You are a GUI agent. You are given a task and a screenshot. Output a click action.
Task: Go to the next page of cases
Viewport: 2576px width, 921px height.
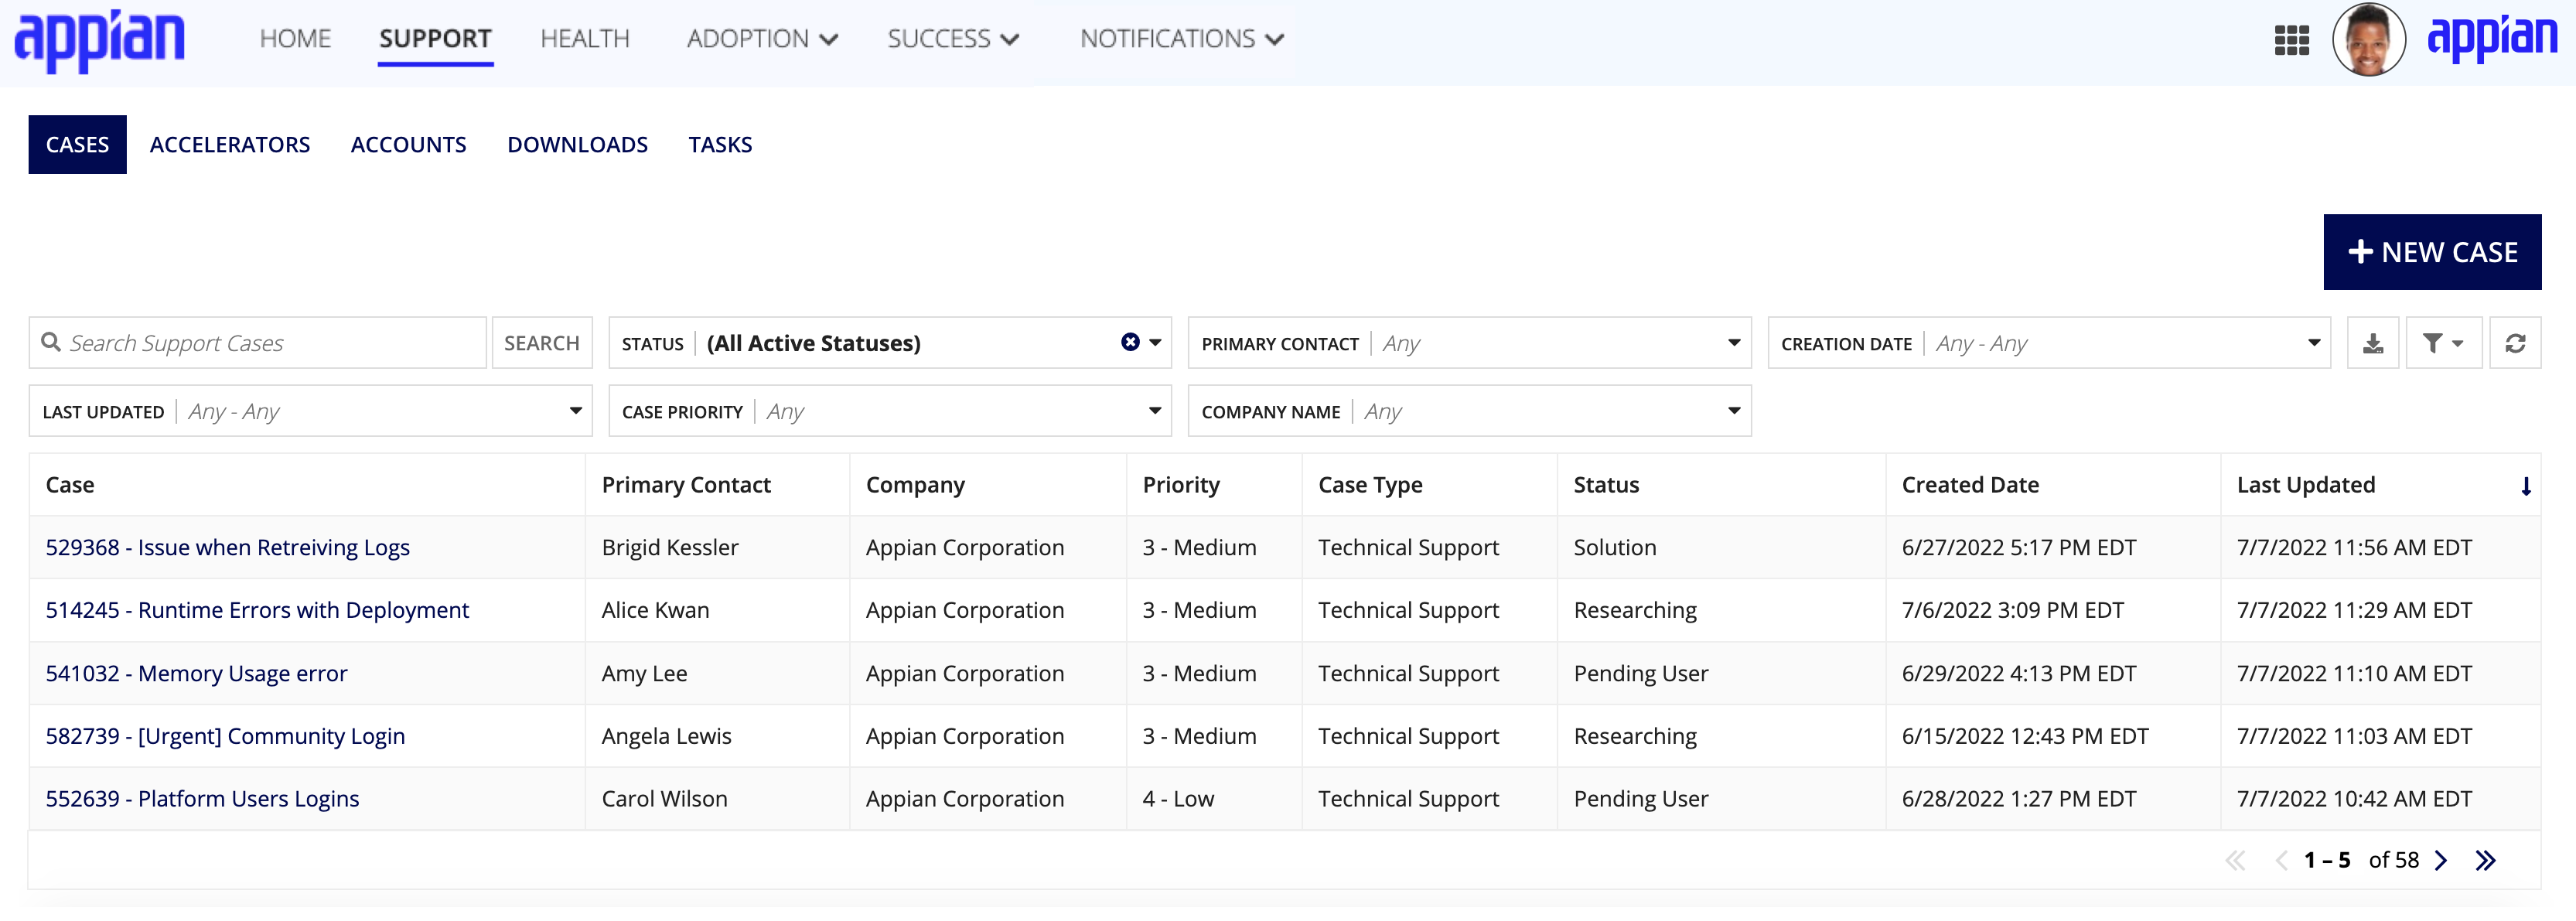click(x=2440, y=860)
